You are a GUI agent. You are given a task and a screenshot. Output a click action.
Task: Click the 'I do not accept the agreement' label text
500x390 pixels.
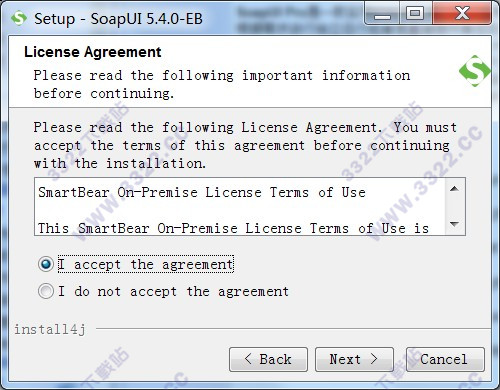coord(173,292)
